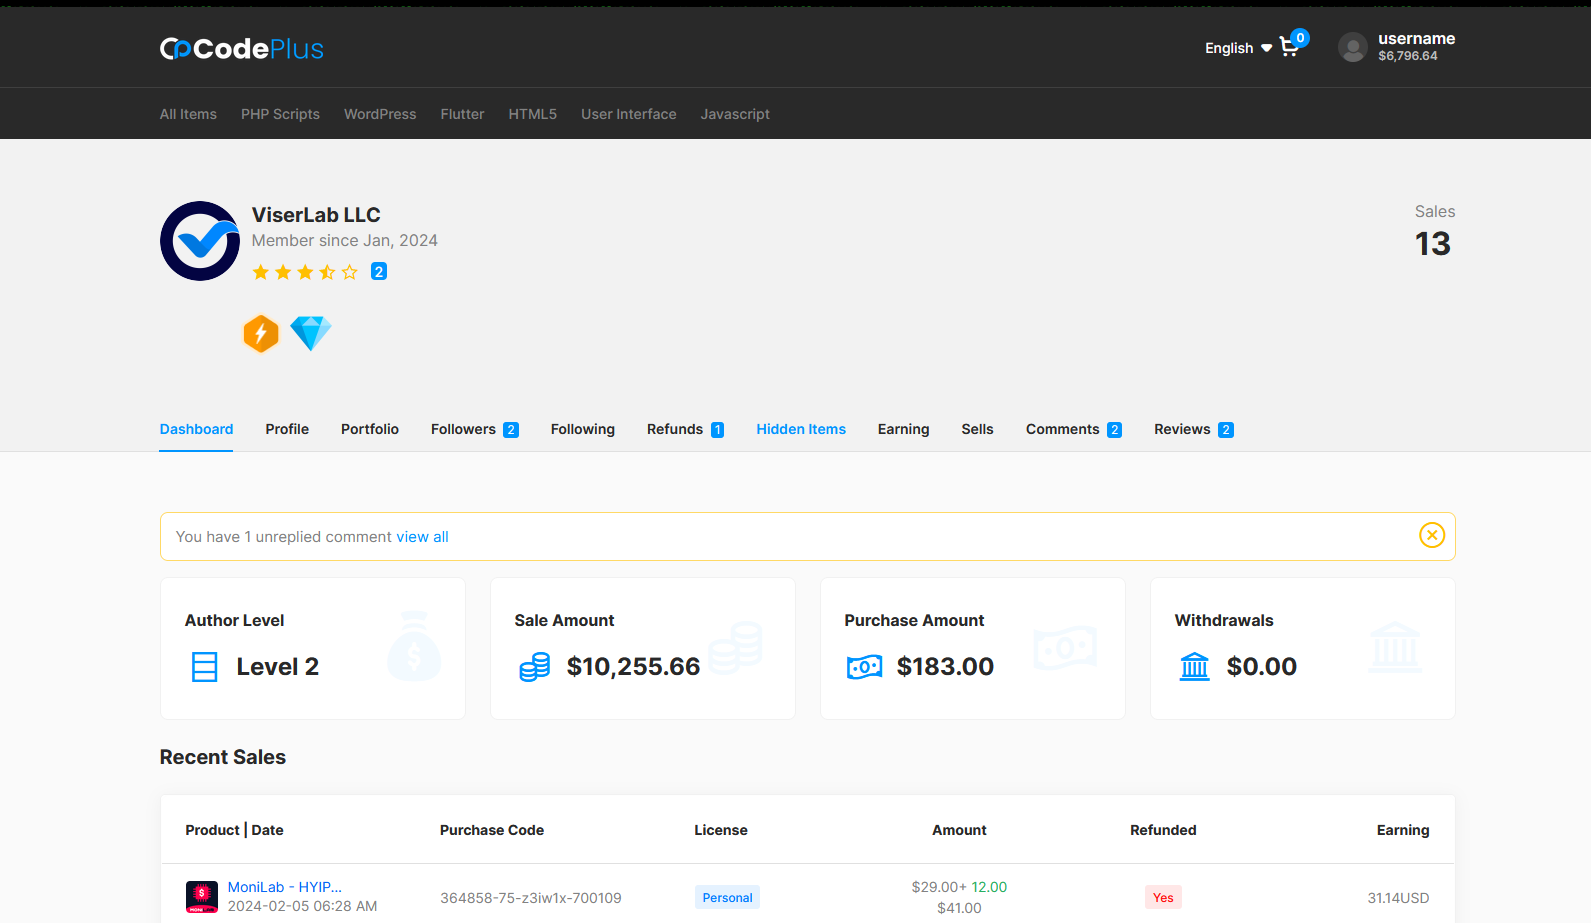Click the Level 2 text
1591x923 pixels.
point(278,667)
